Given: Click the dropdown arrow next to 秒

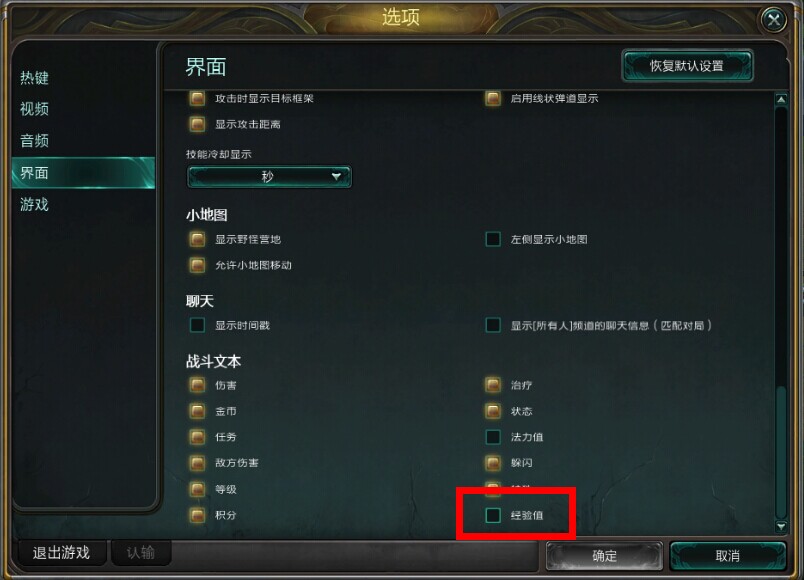Looking at the screenshot, I should 336,176.
